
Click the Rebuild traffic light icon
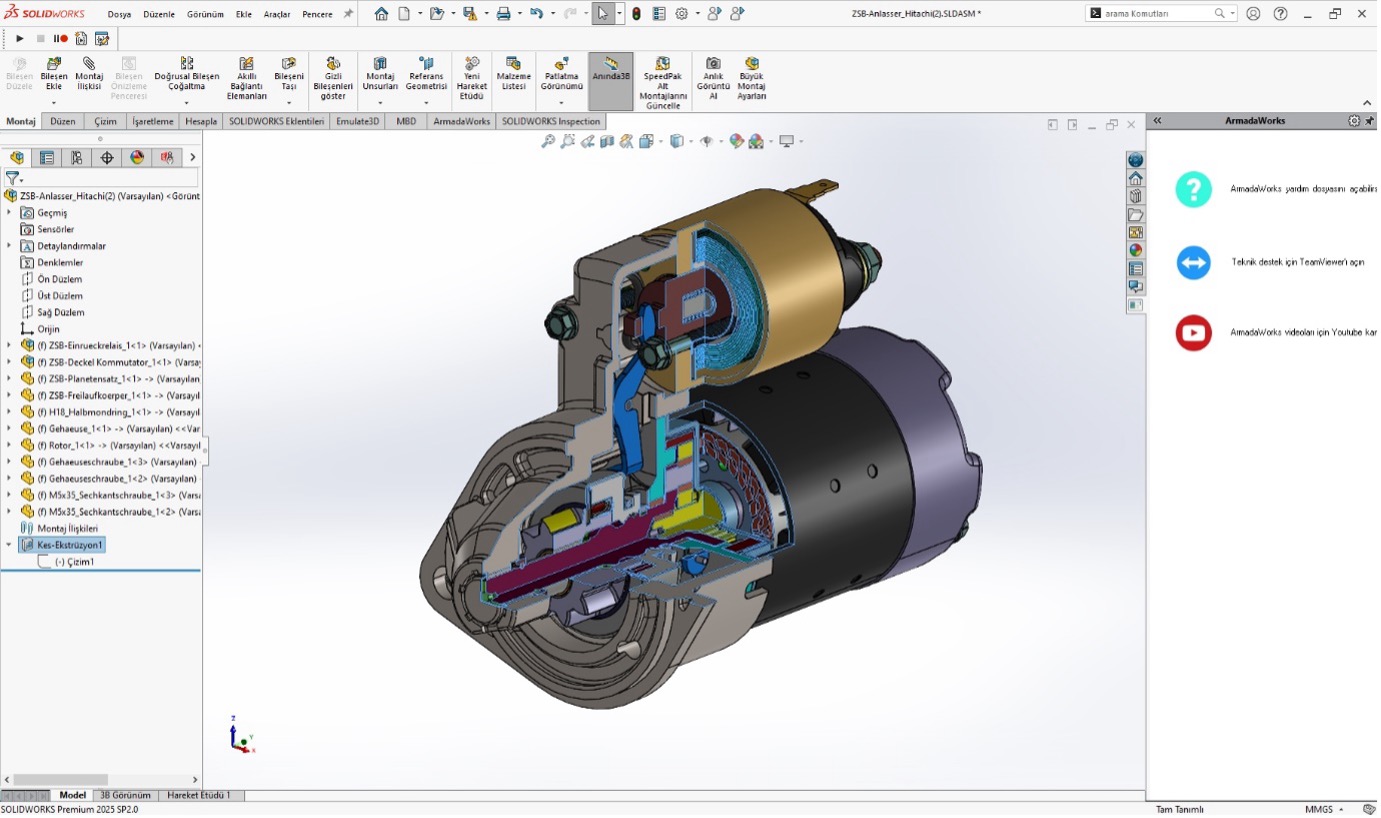pyautogui.click(x=636, y=14)
